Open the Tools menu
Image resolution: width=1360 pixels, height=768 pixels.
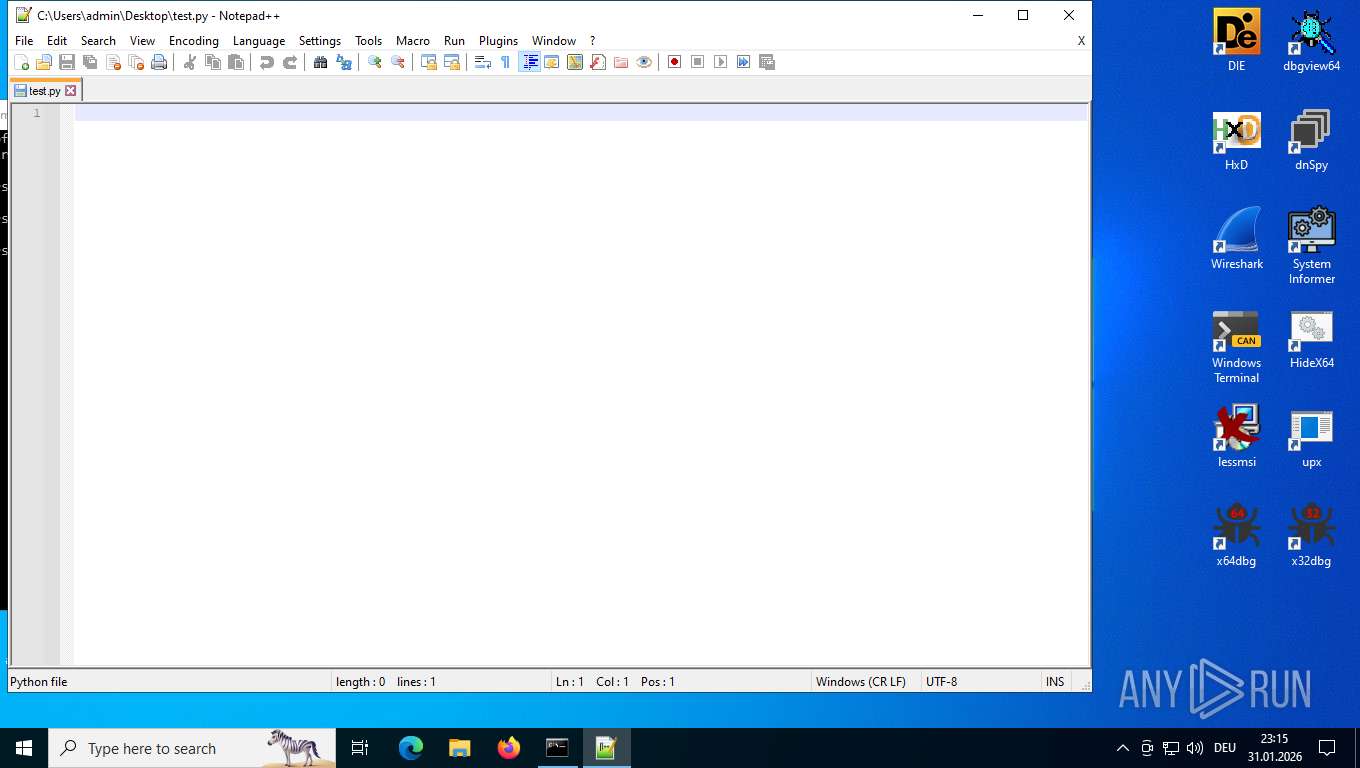click(369, 41)
